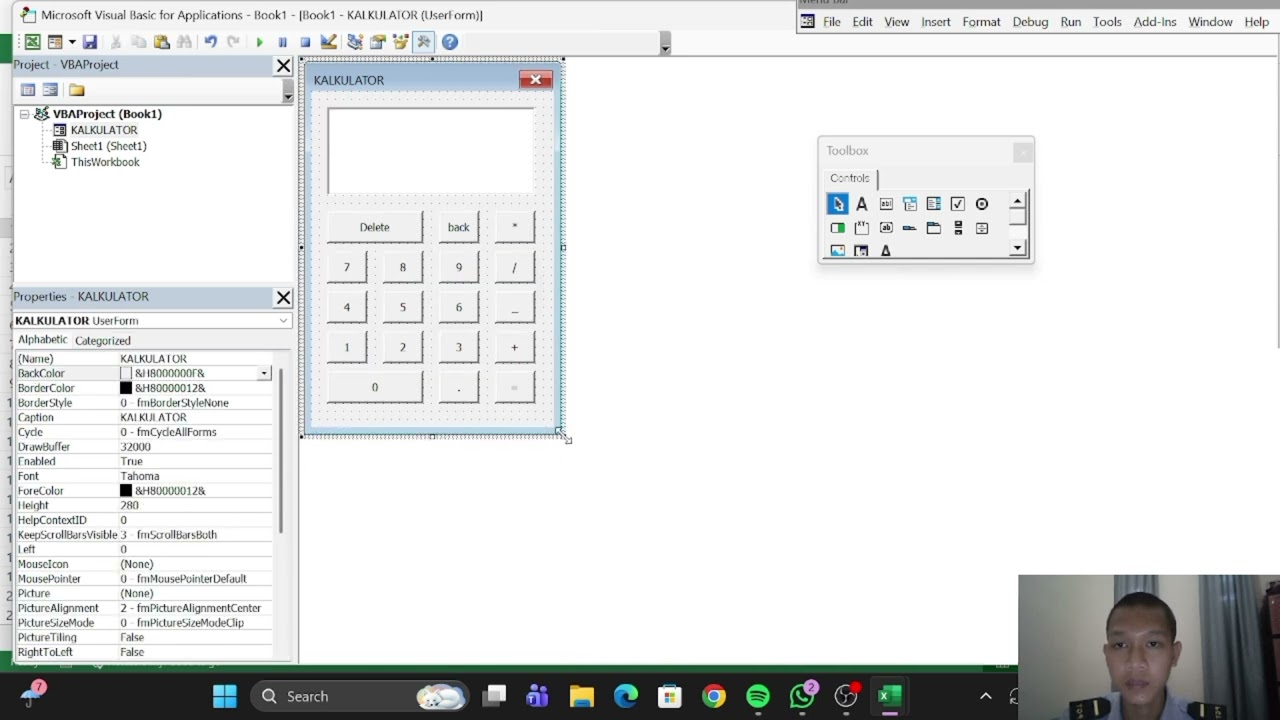Select KALKULATOR form in project tree
The image size is (1280, 720).
pos(104,130)
